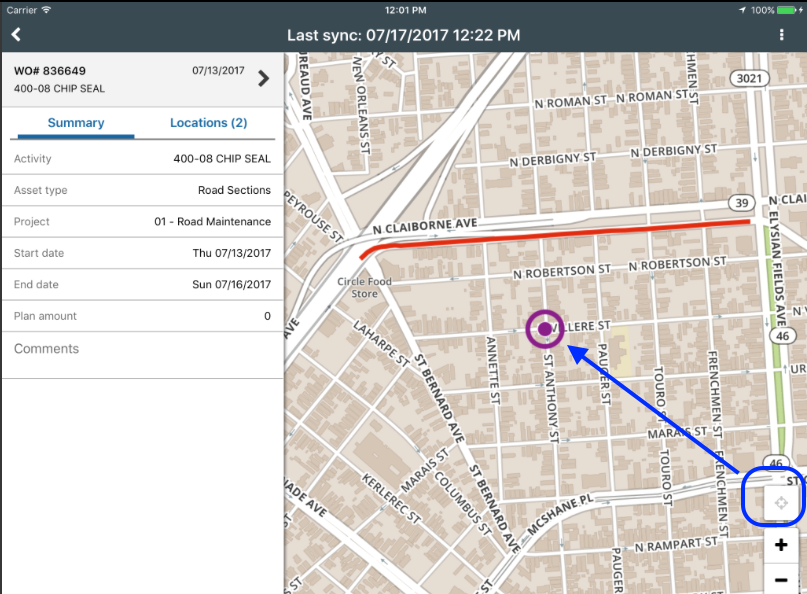Zoom out on the map
This screenshot has width=807, height=594.
[781, 580]
